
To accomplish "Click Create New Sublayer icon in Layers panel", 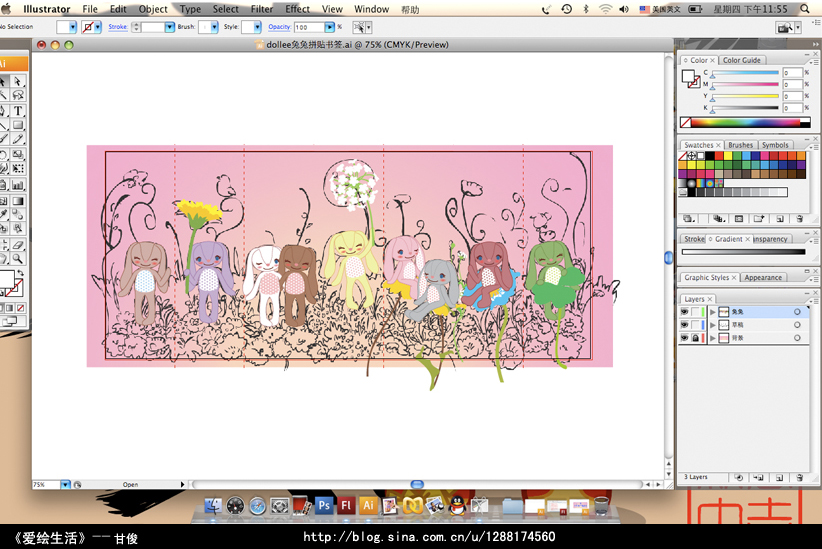I will [758, 477].
